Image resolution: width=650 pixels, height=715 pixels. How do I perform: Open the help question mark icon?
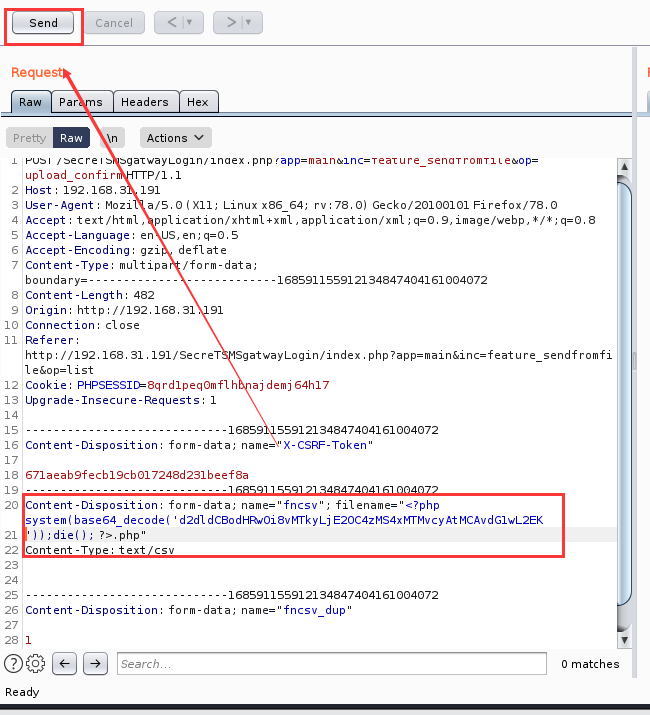point(13,663)
